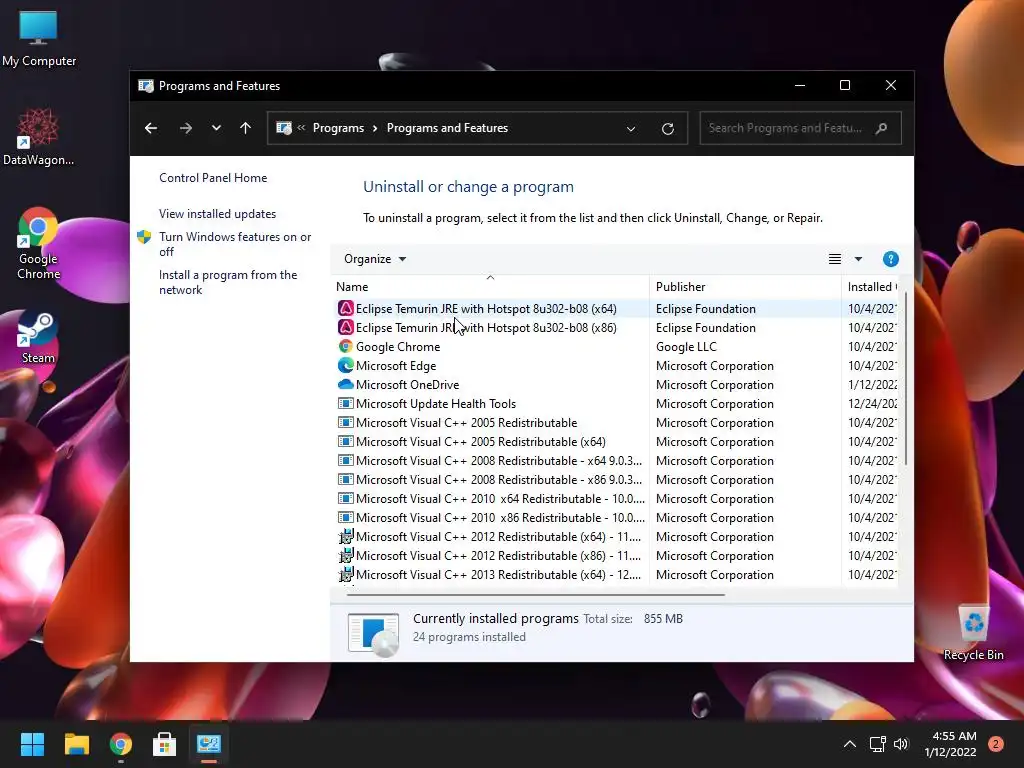Image resolution: width=1024 pixels, height=768 pixels.
Task: Open the notification badge showing 2
Action: pos(996,744)
